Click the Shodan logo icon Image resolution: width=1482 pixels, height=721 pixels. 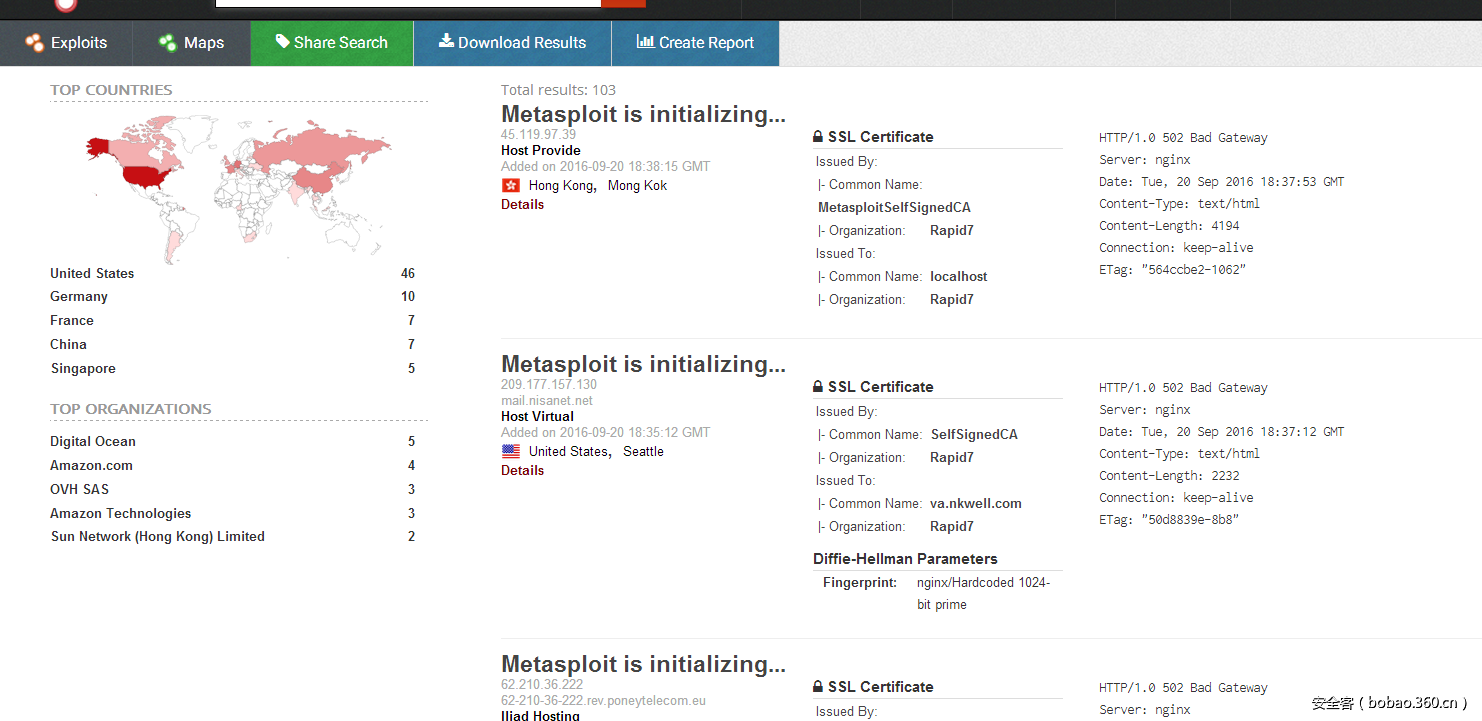point(66,4)
